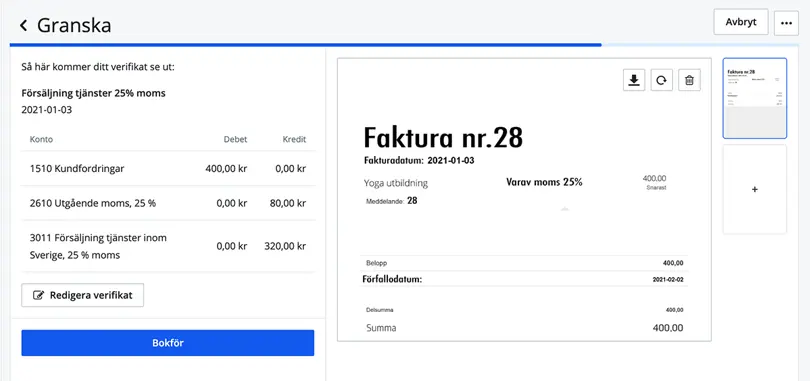Click the Konto column header
Screen dimensions: 810x381
[41, 139]
